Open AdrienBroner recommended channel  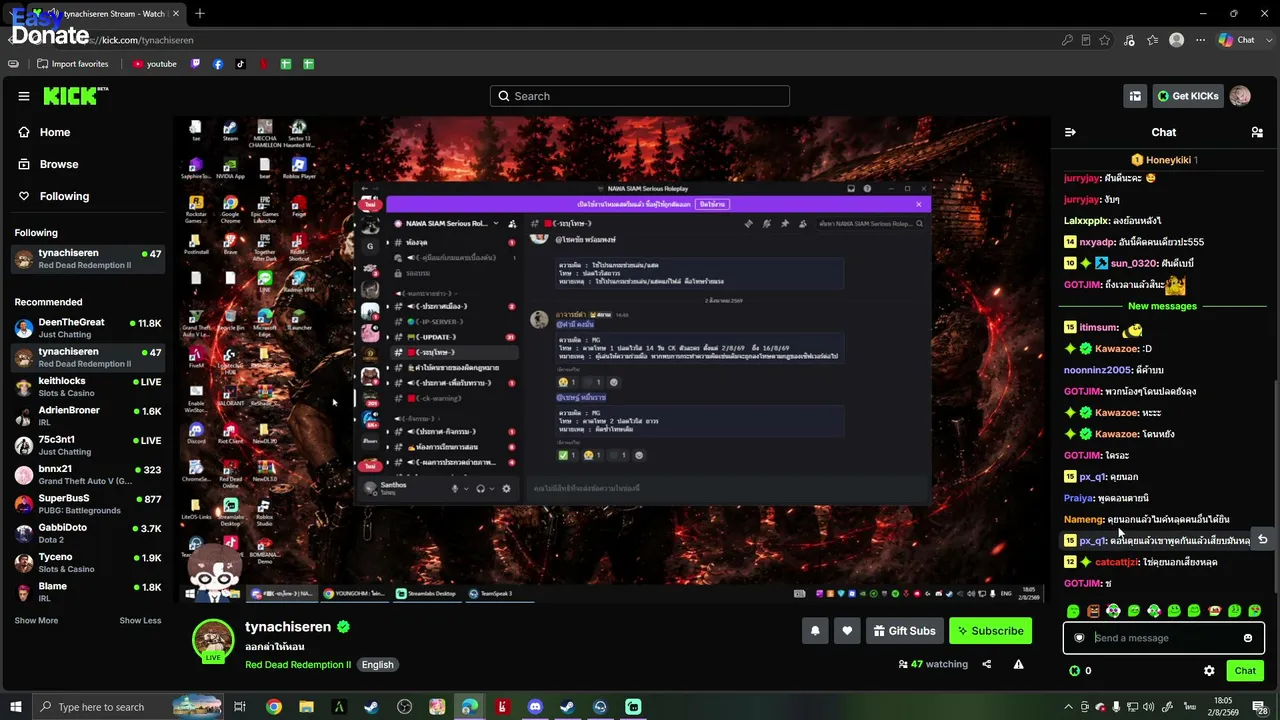point(88,416)
